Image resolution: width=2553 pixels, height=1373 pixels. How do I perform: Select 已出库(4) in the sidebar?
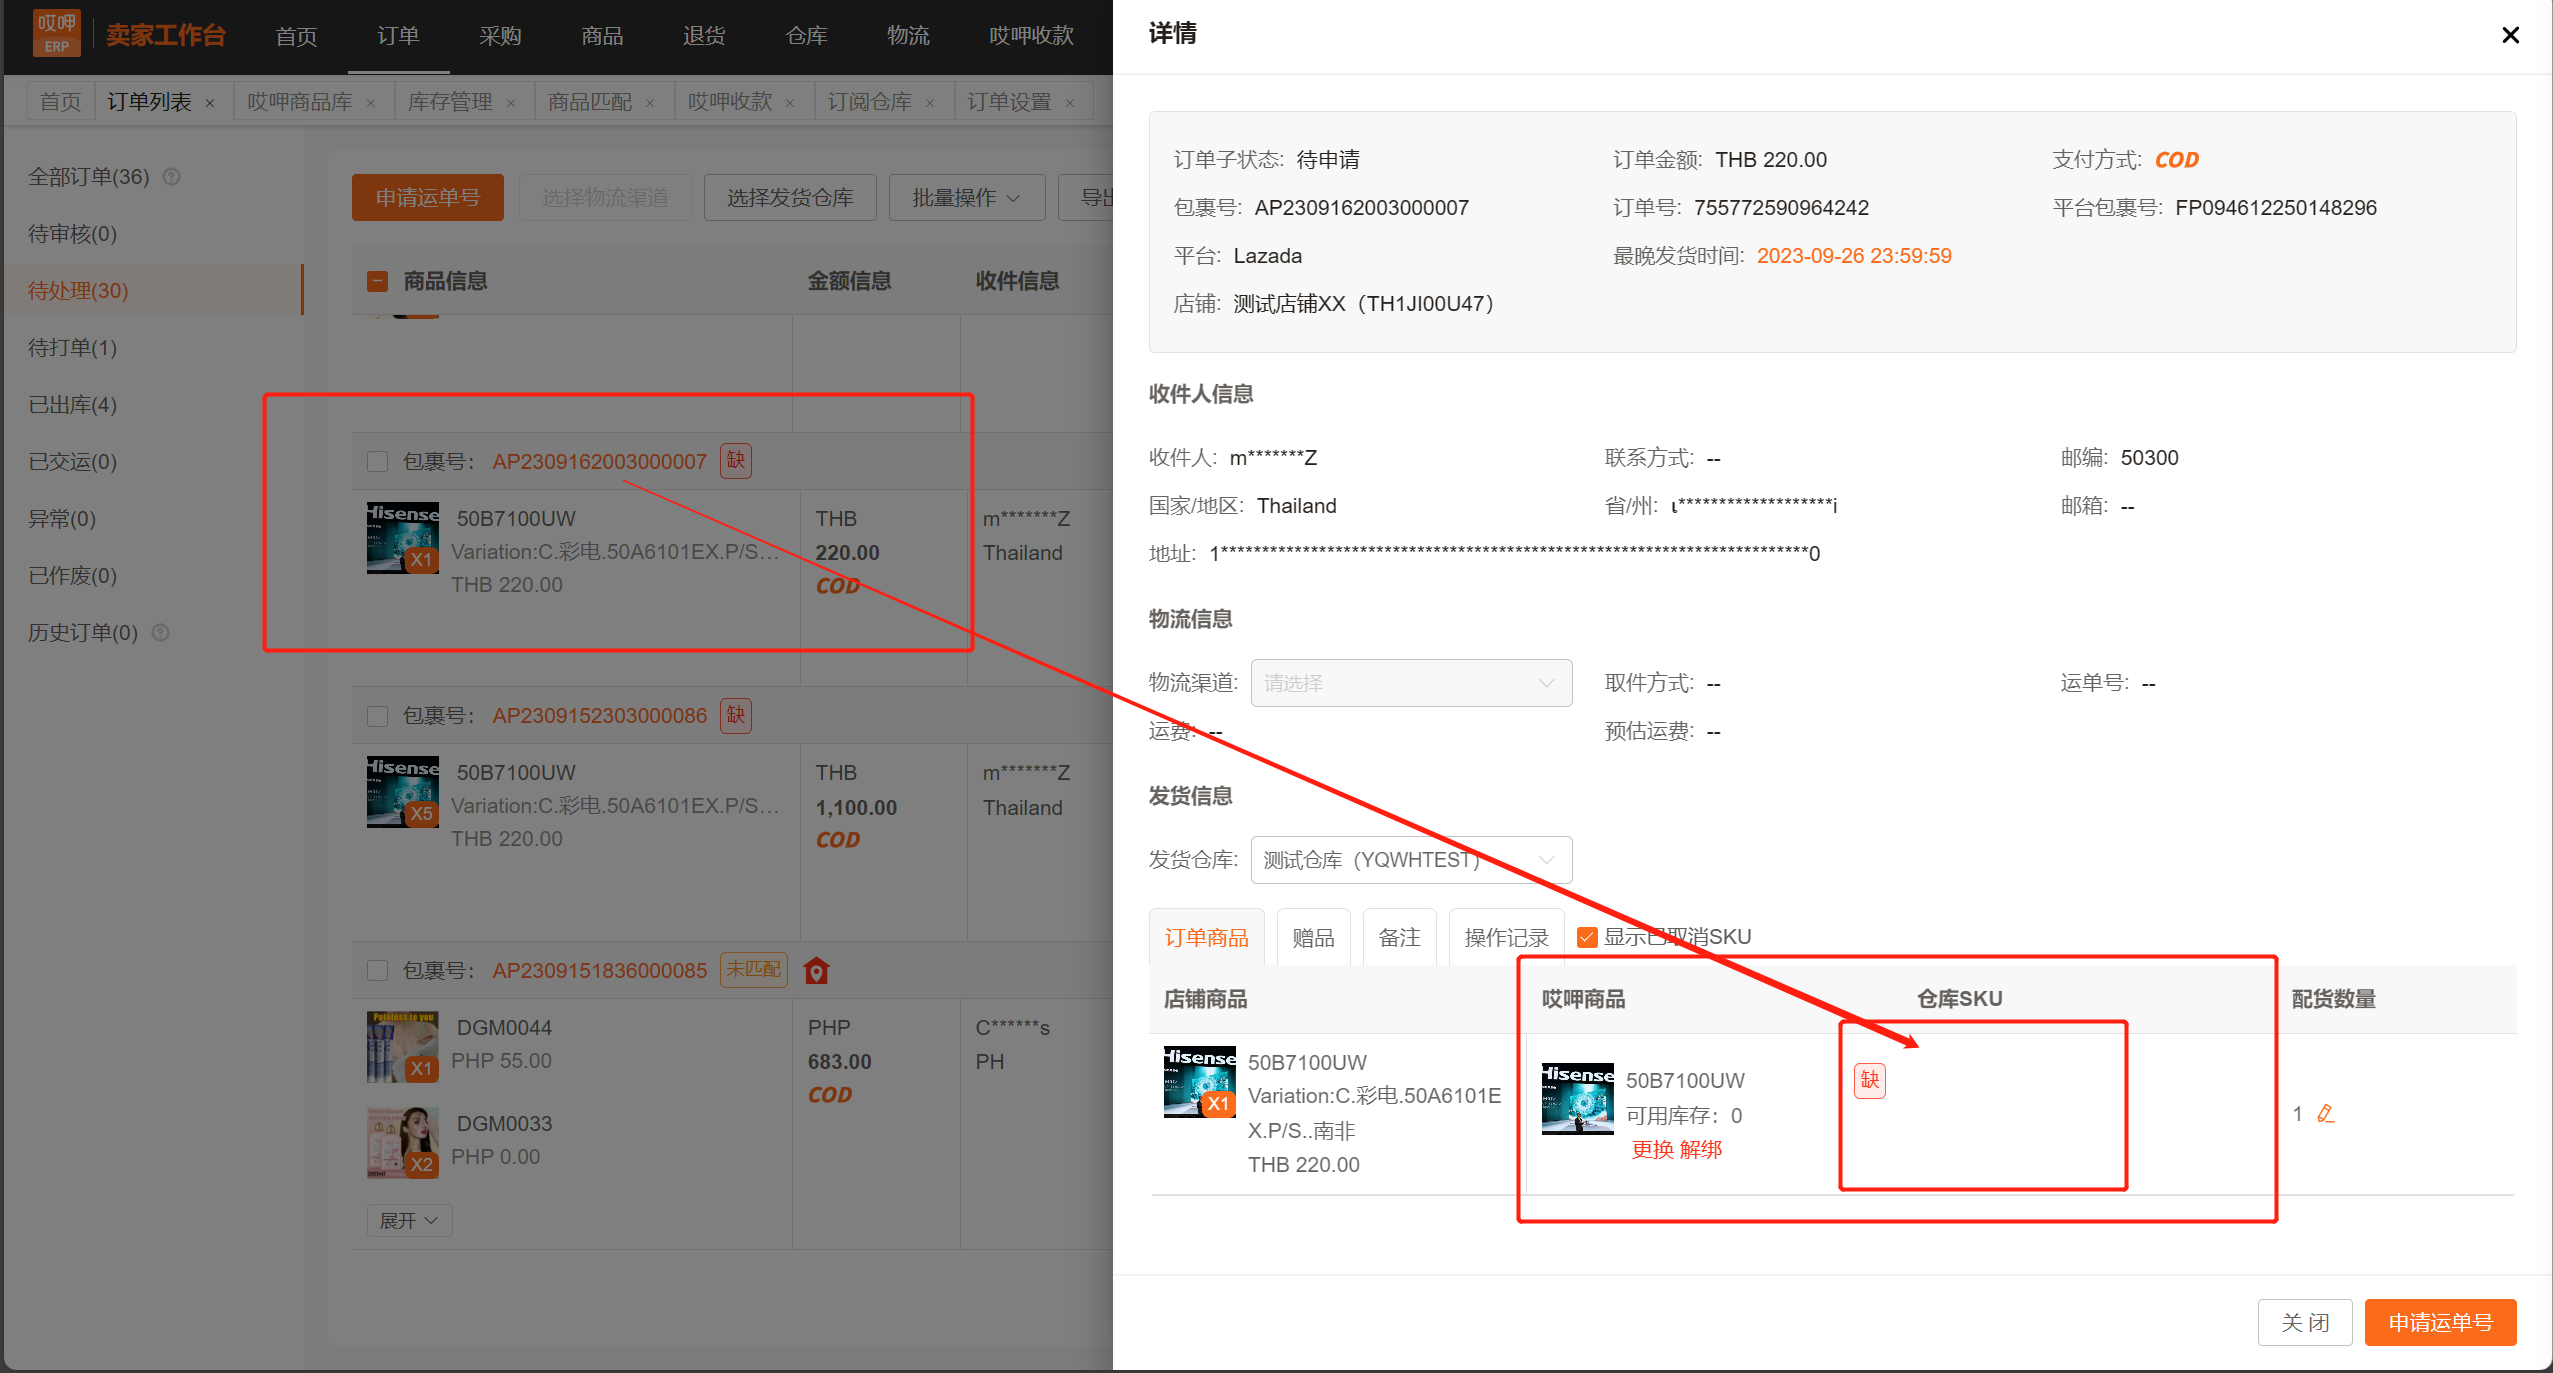tap(73, 404)
